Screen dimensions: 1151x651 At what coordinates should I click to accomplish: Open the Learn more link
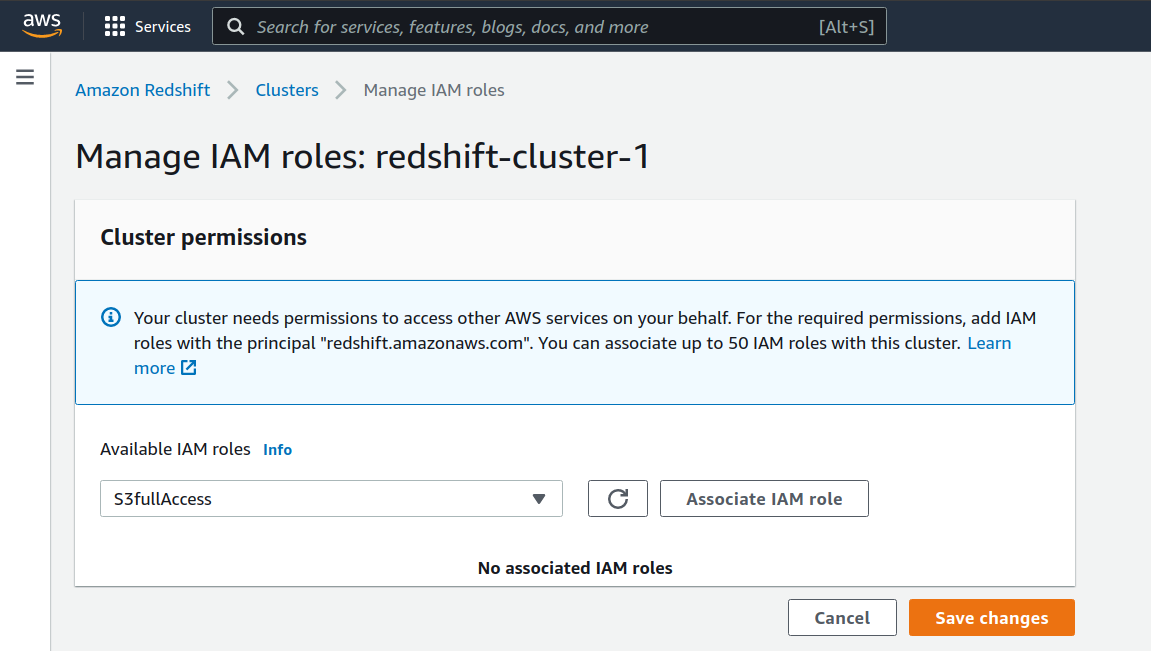(988, 343)
